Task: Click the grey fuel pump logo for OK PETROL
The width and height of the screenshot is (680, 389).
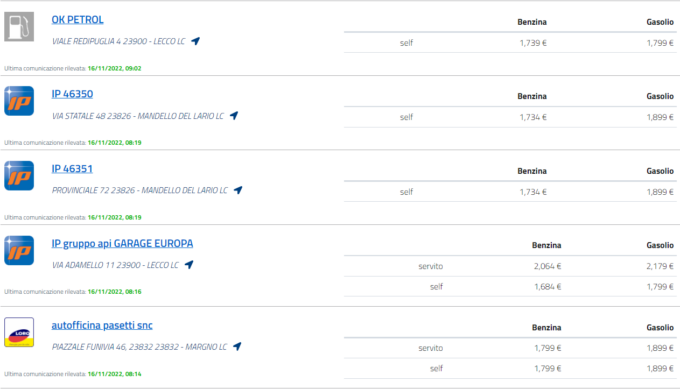Action: (x=19, y=26)
